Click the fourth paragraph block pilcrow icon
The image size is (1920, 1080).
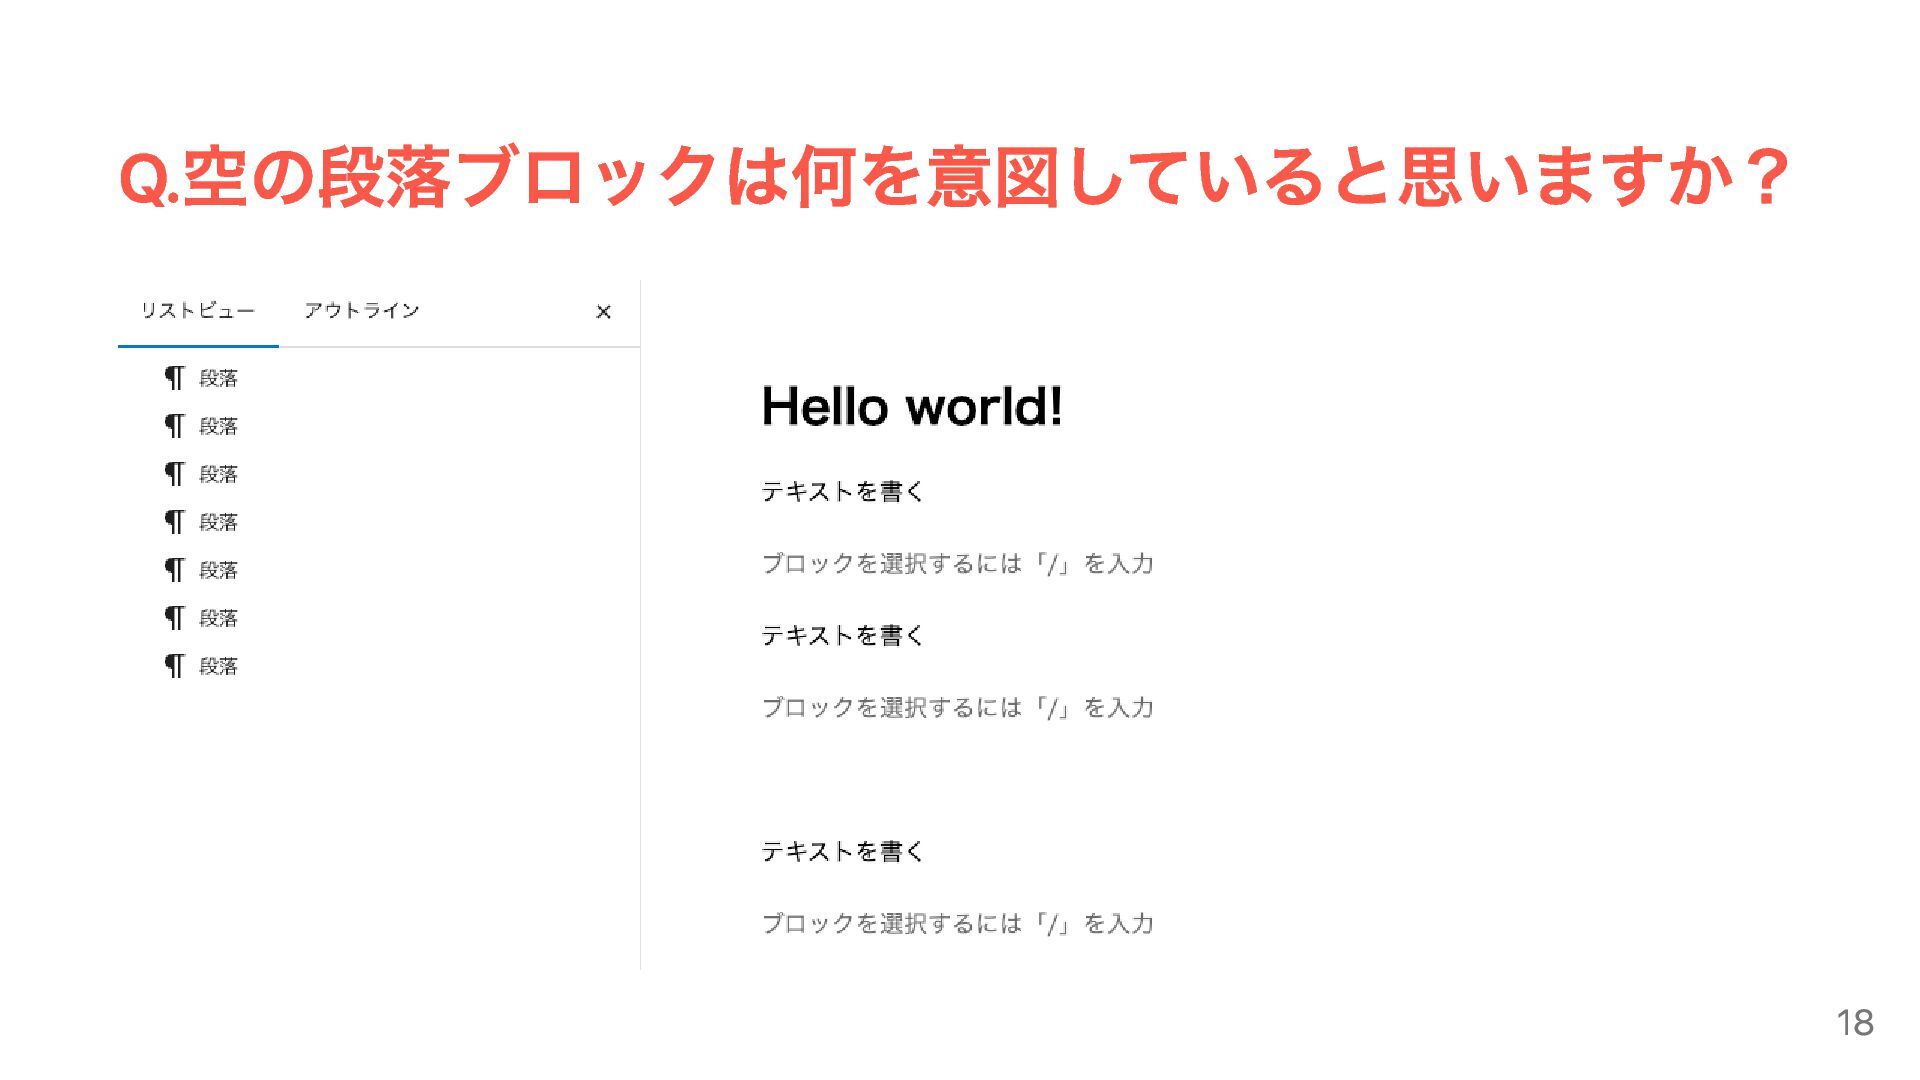[175, 522]
